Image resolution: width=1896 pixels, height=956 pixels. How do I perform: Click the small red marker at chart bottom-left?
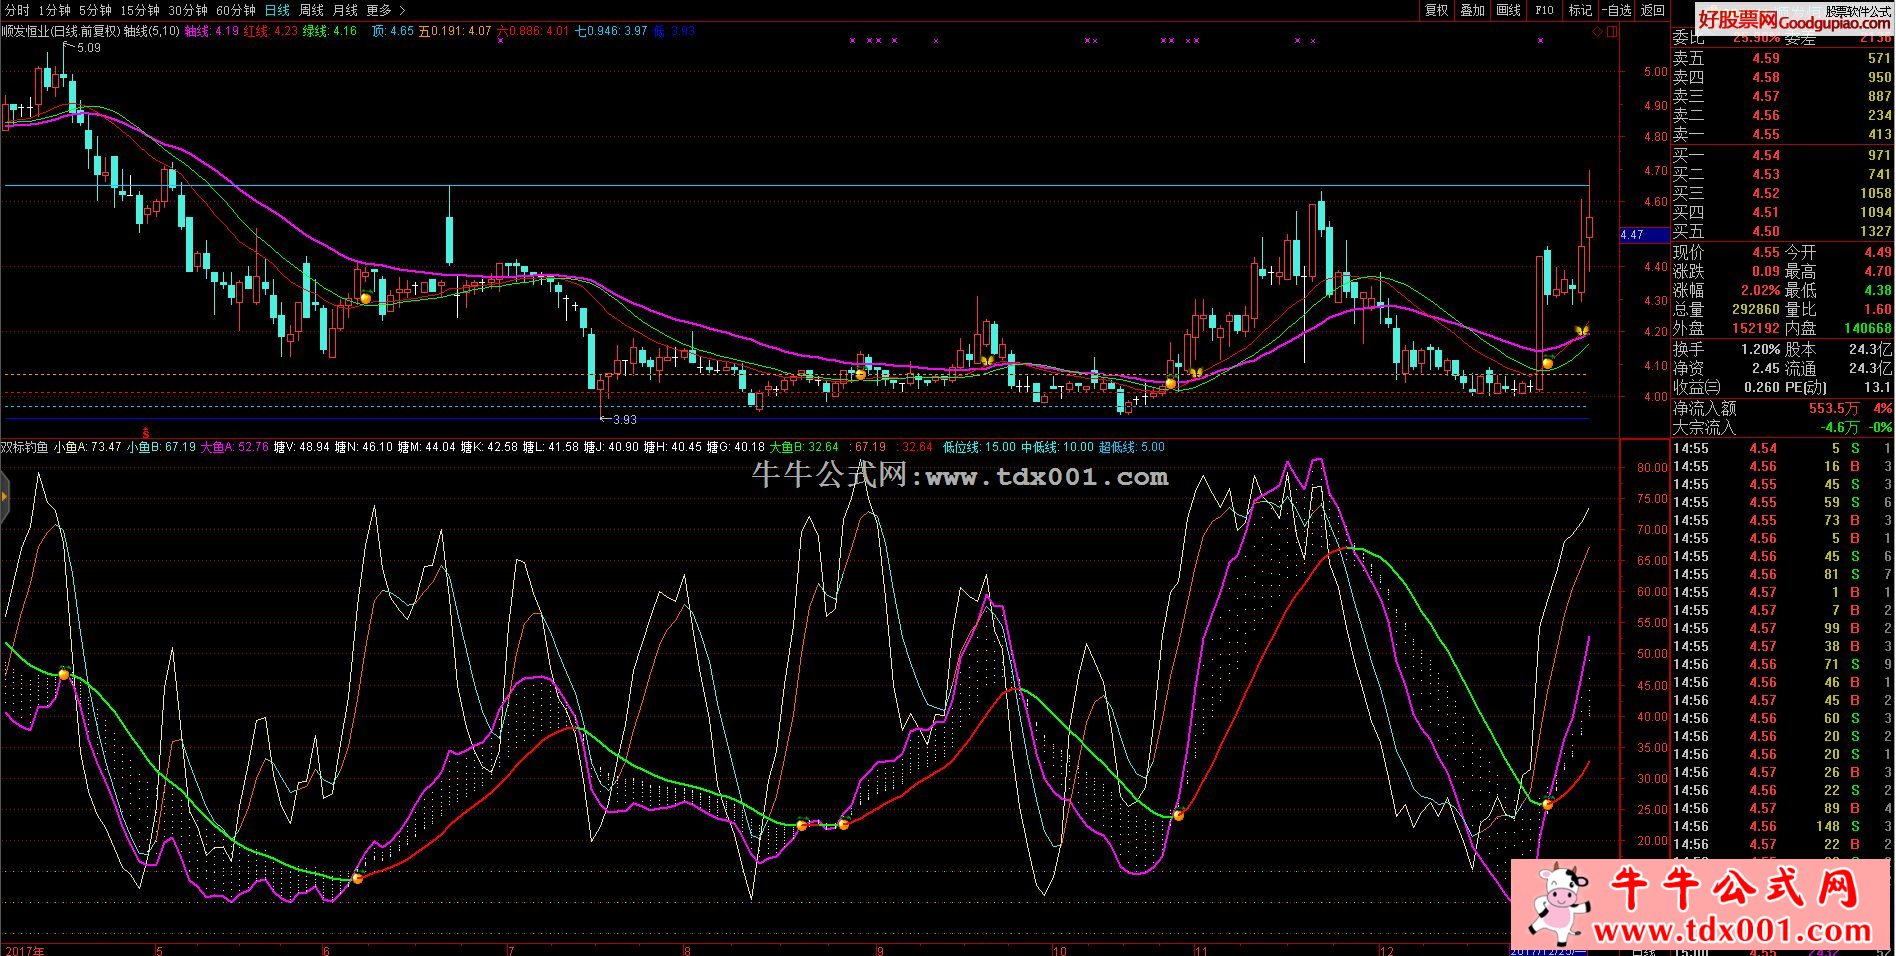click(146, 431)
